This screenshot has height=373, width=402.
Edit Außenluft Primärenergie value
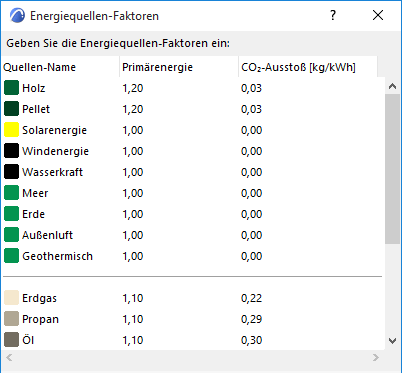click(x=133, y=235)
